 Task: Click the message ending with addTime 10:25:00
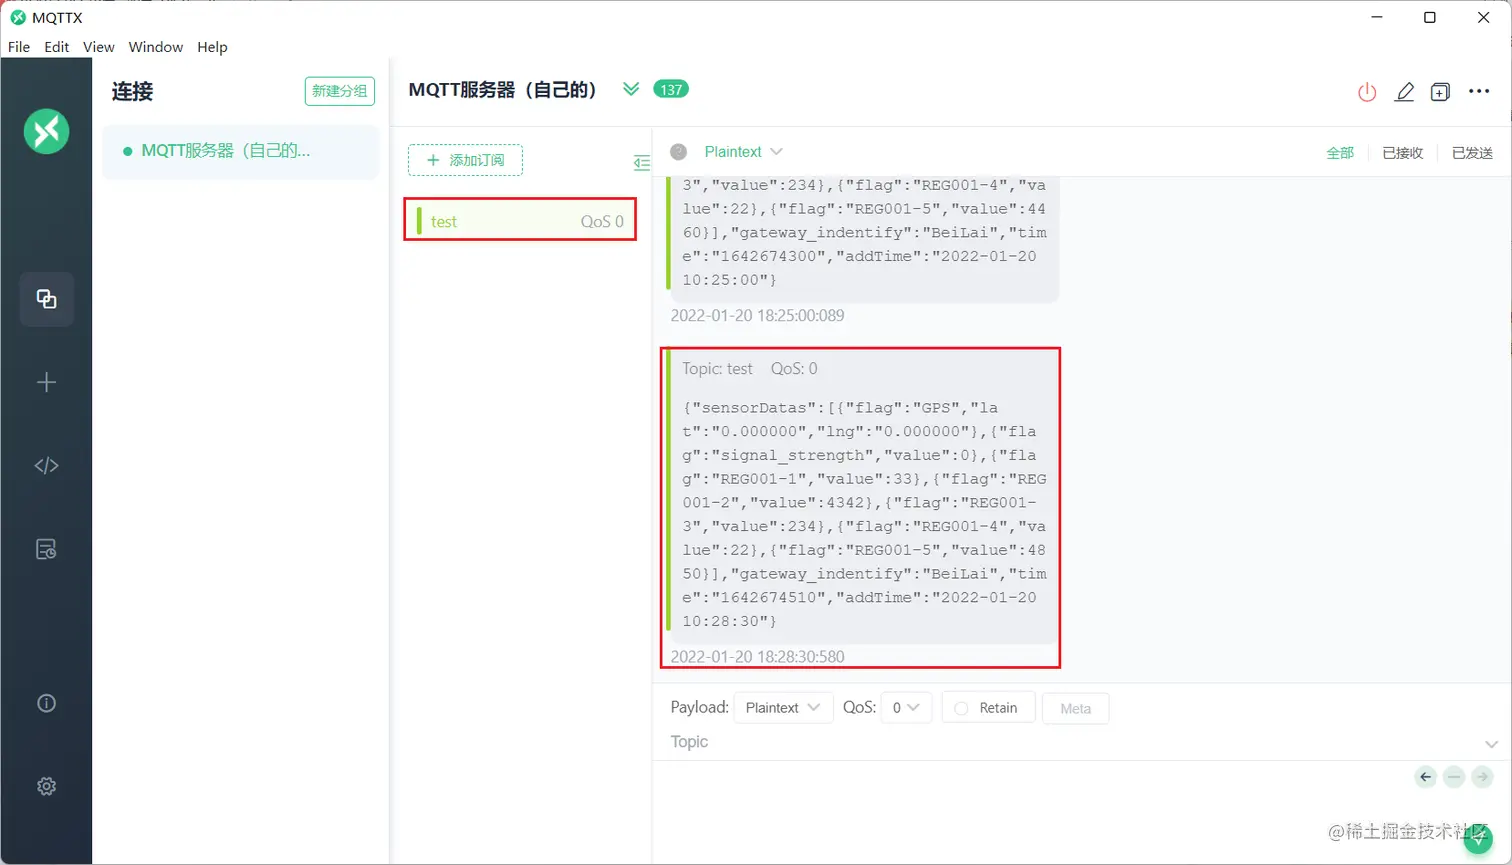pos(864,238)
